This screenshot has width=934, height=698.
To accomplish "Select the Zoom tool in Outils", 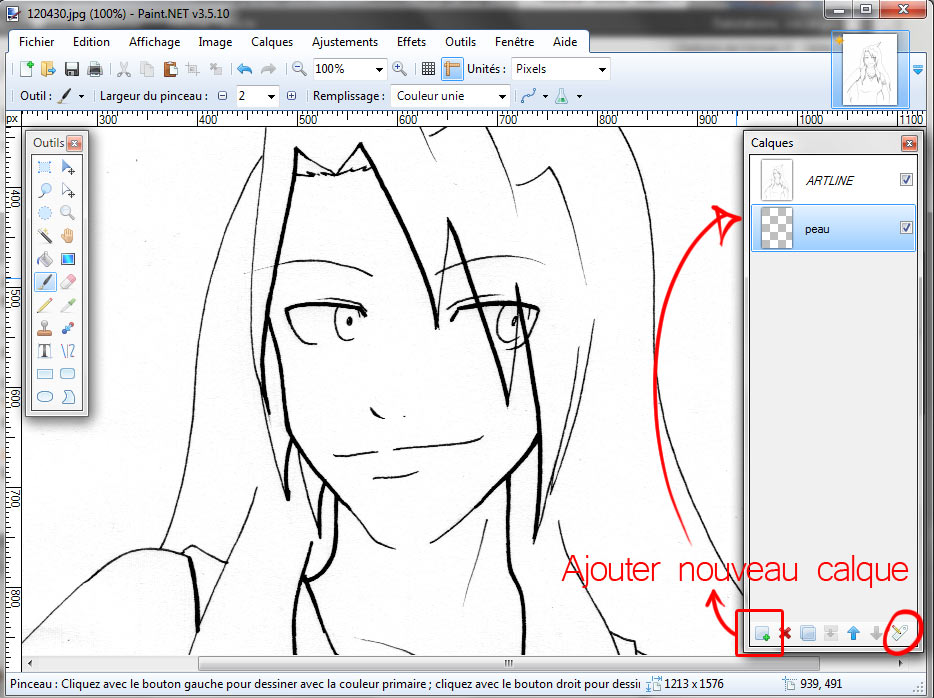I will (68, 213).
